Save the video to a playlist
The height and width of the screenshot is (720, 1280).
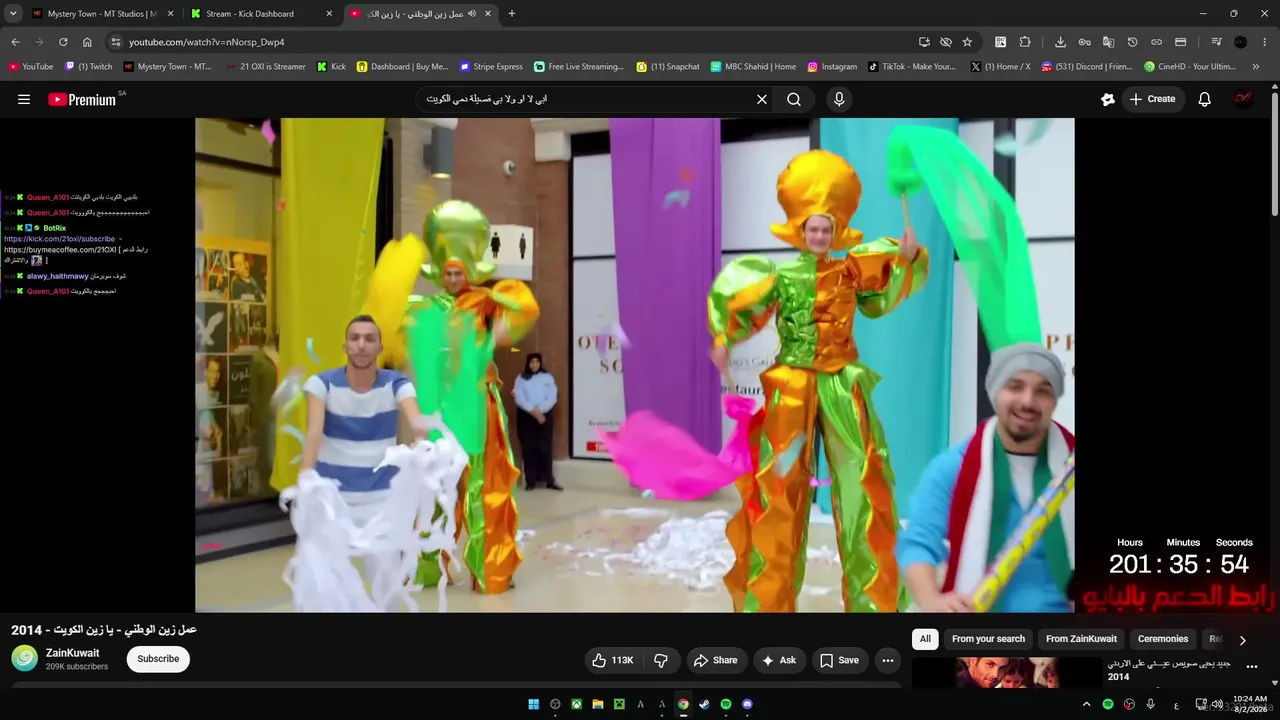(x=839, y=660)
